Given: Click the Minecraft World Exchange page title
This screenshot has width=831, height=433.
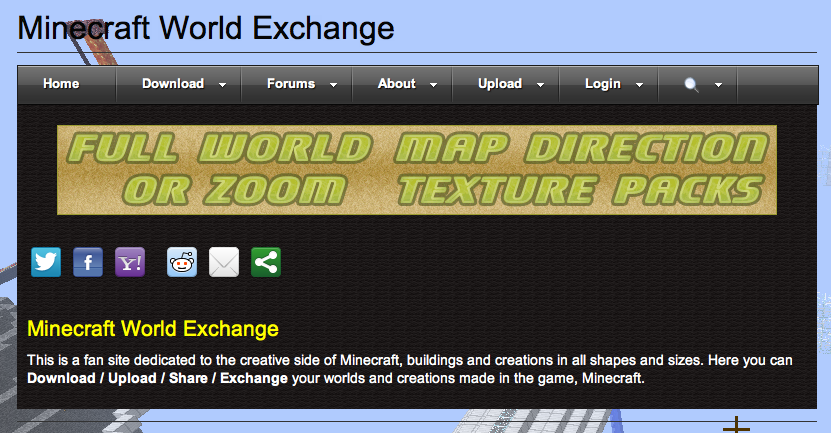Looking at the screenshot, I should 206,28.
